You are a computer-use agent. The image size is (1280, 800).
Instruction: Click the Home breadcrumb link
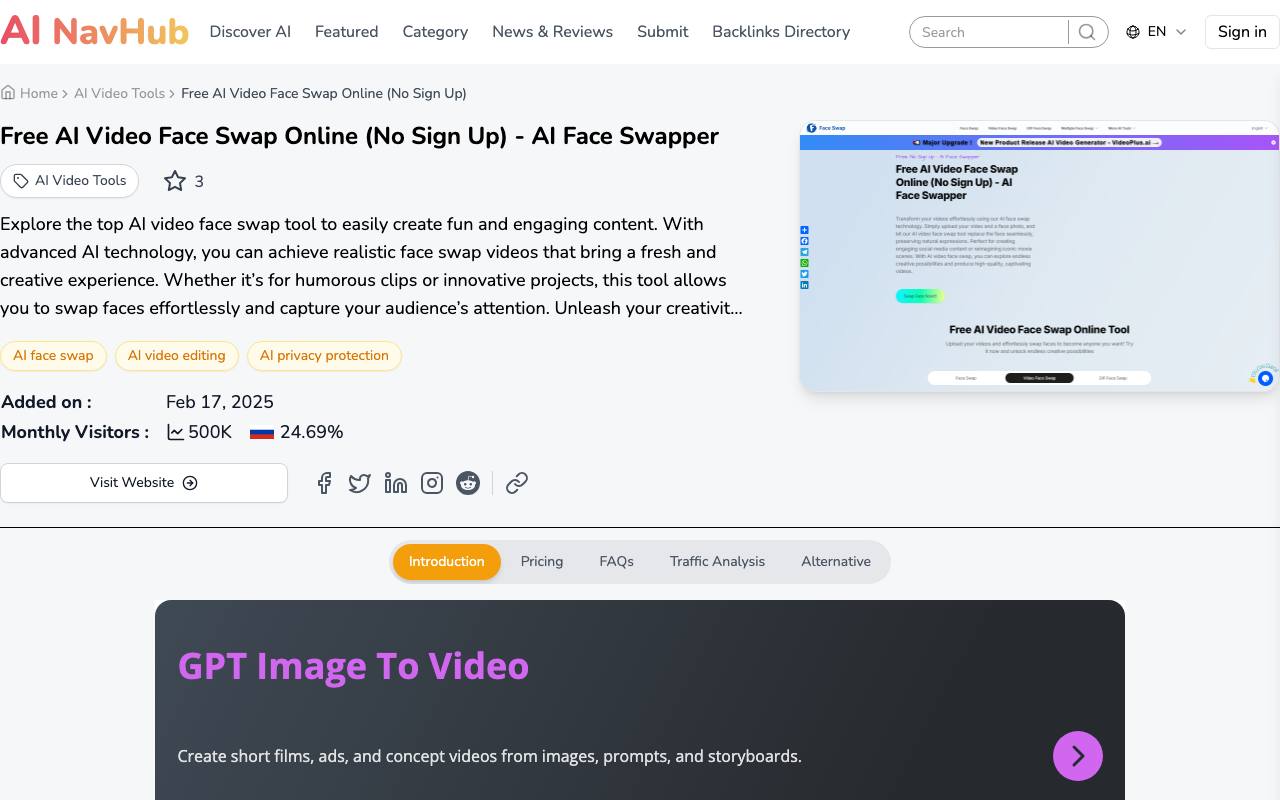(39, 93)
